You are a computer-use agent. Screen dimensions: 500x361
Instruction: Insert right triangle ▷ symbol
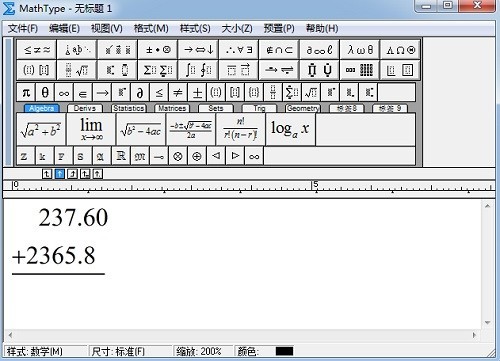click(x=235, y=156)
